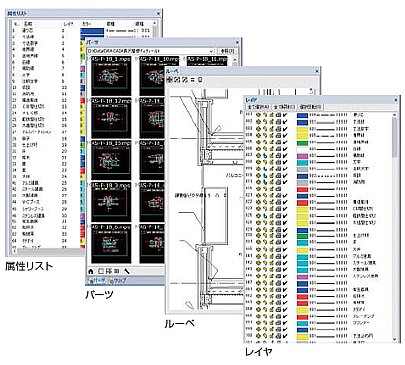Click the first icon in Loupe toolbar
405x365 pixels.
[x=169, y=80]
